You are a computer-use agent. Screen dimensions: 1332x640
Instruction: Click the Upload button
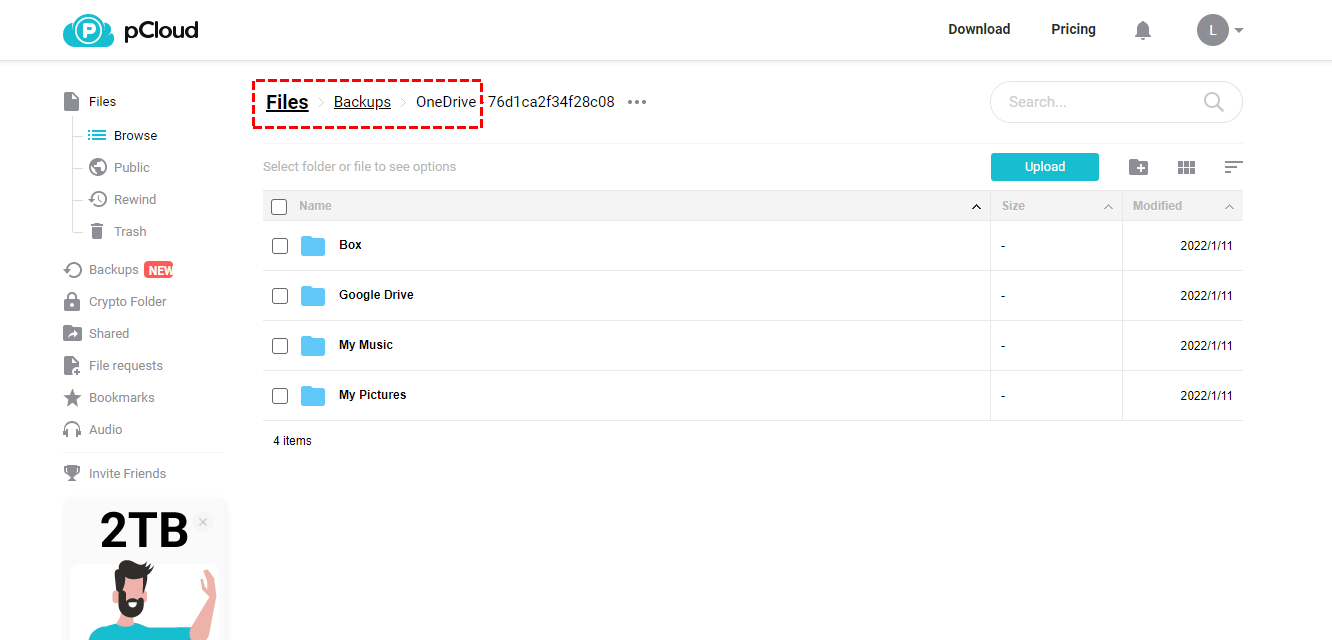(1045, 167)
